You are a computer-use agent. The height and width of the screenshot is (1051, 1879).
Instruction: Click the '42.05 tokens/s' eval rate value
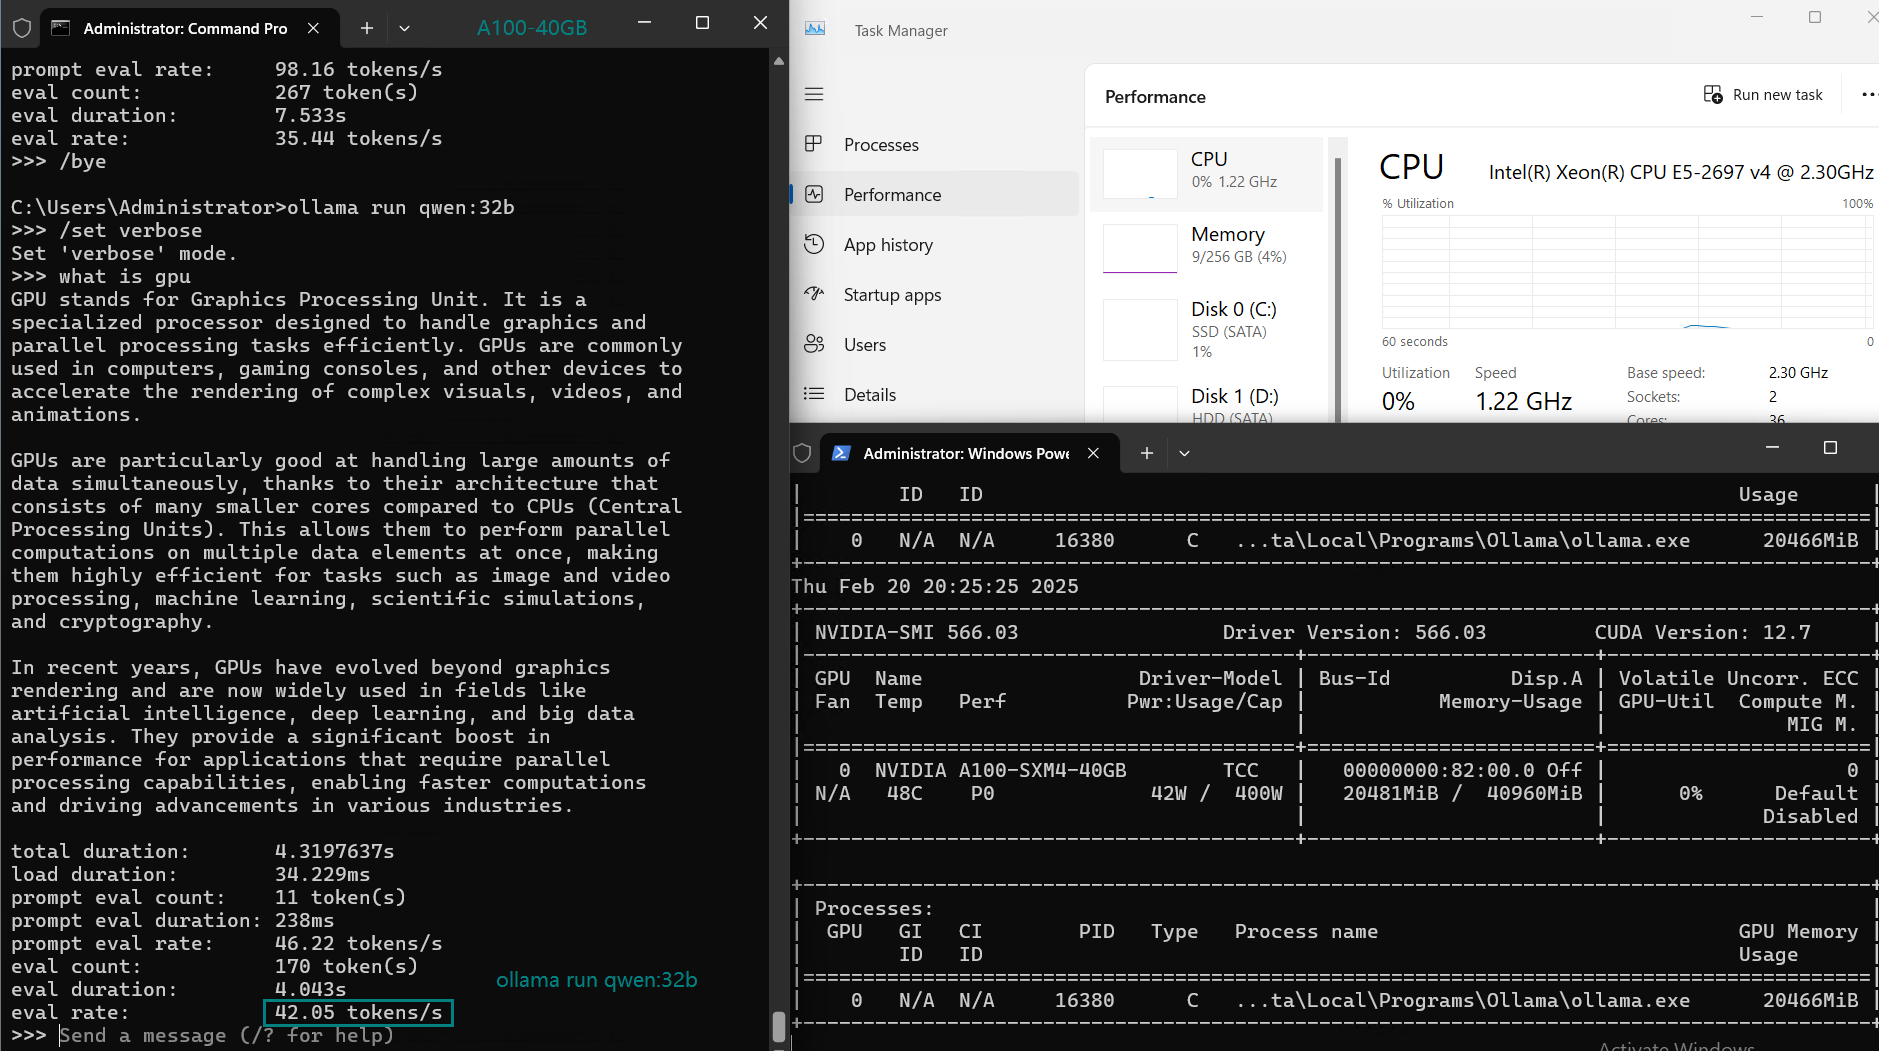(358, 1012)
